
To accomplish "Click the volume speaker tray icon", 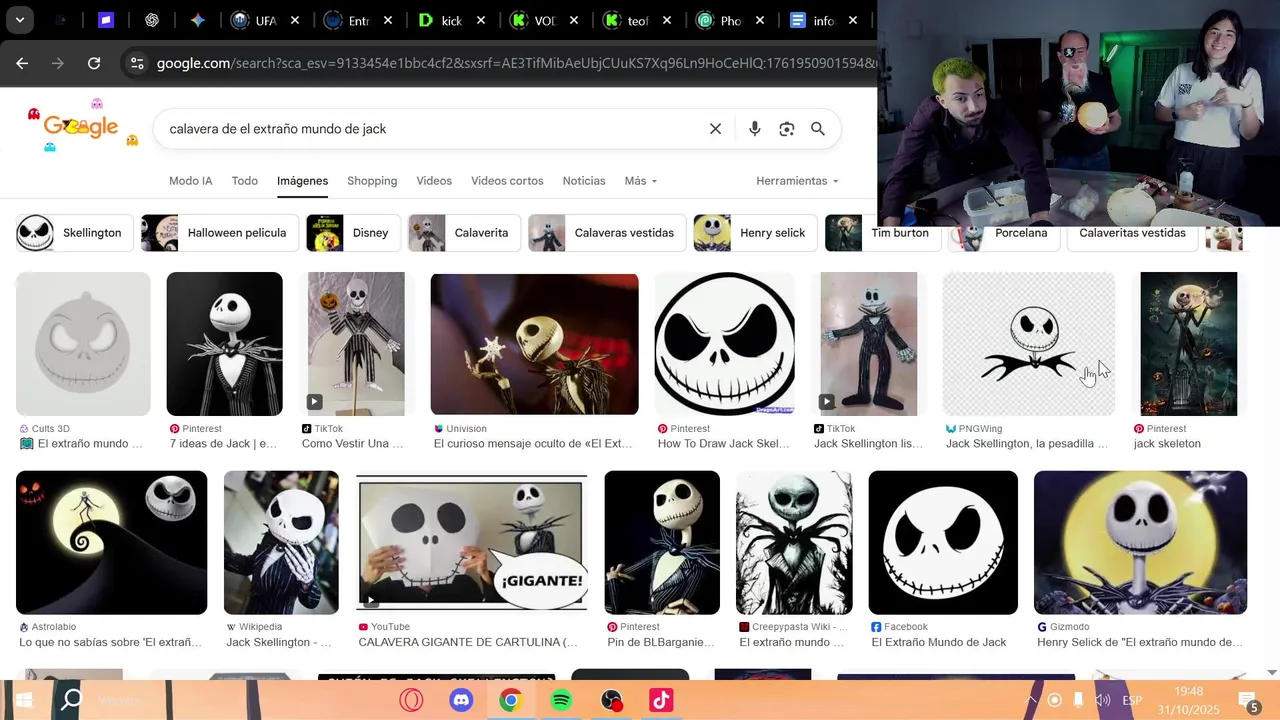I will (1103, 701).
